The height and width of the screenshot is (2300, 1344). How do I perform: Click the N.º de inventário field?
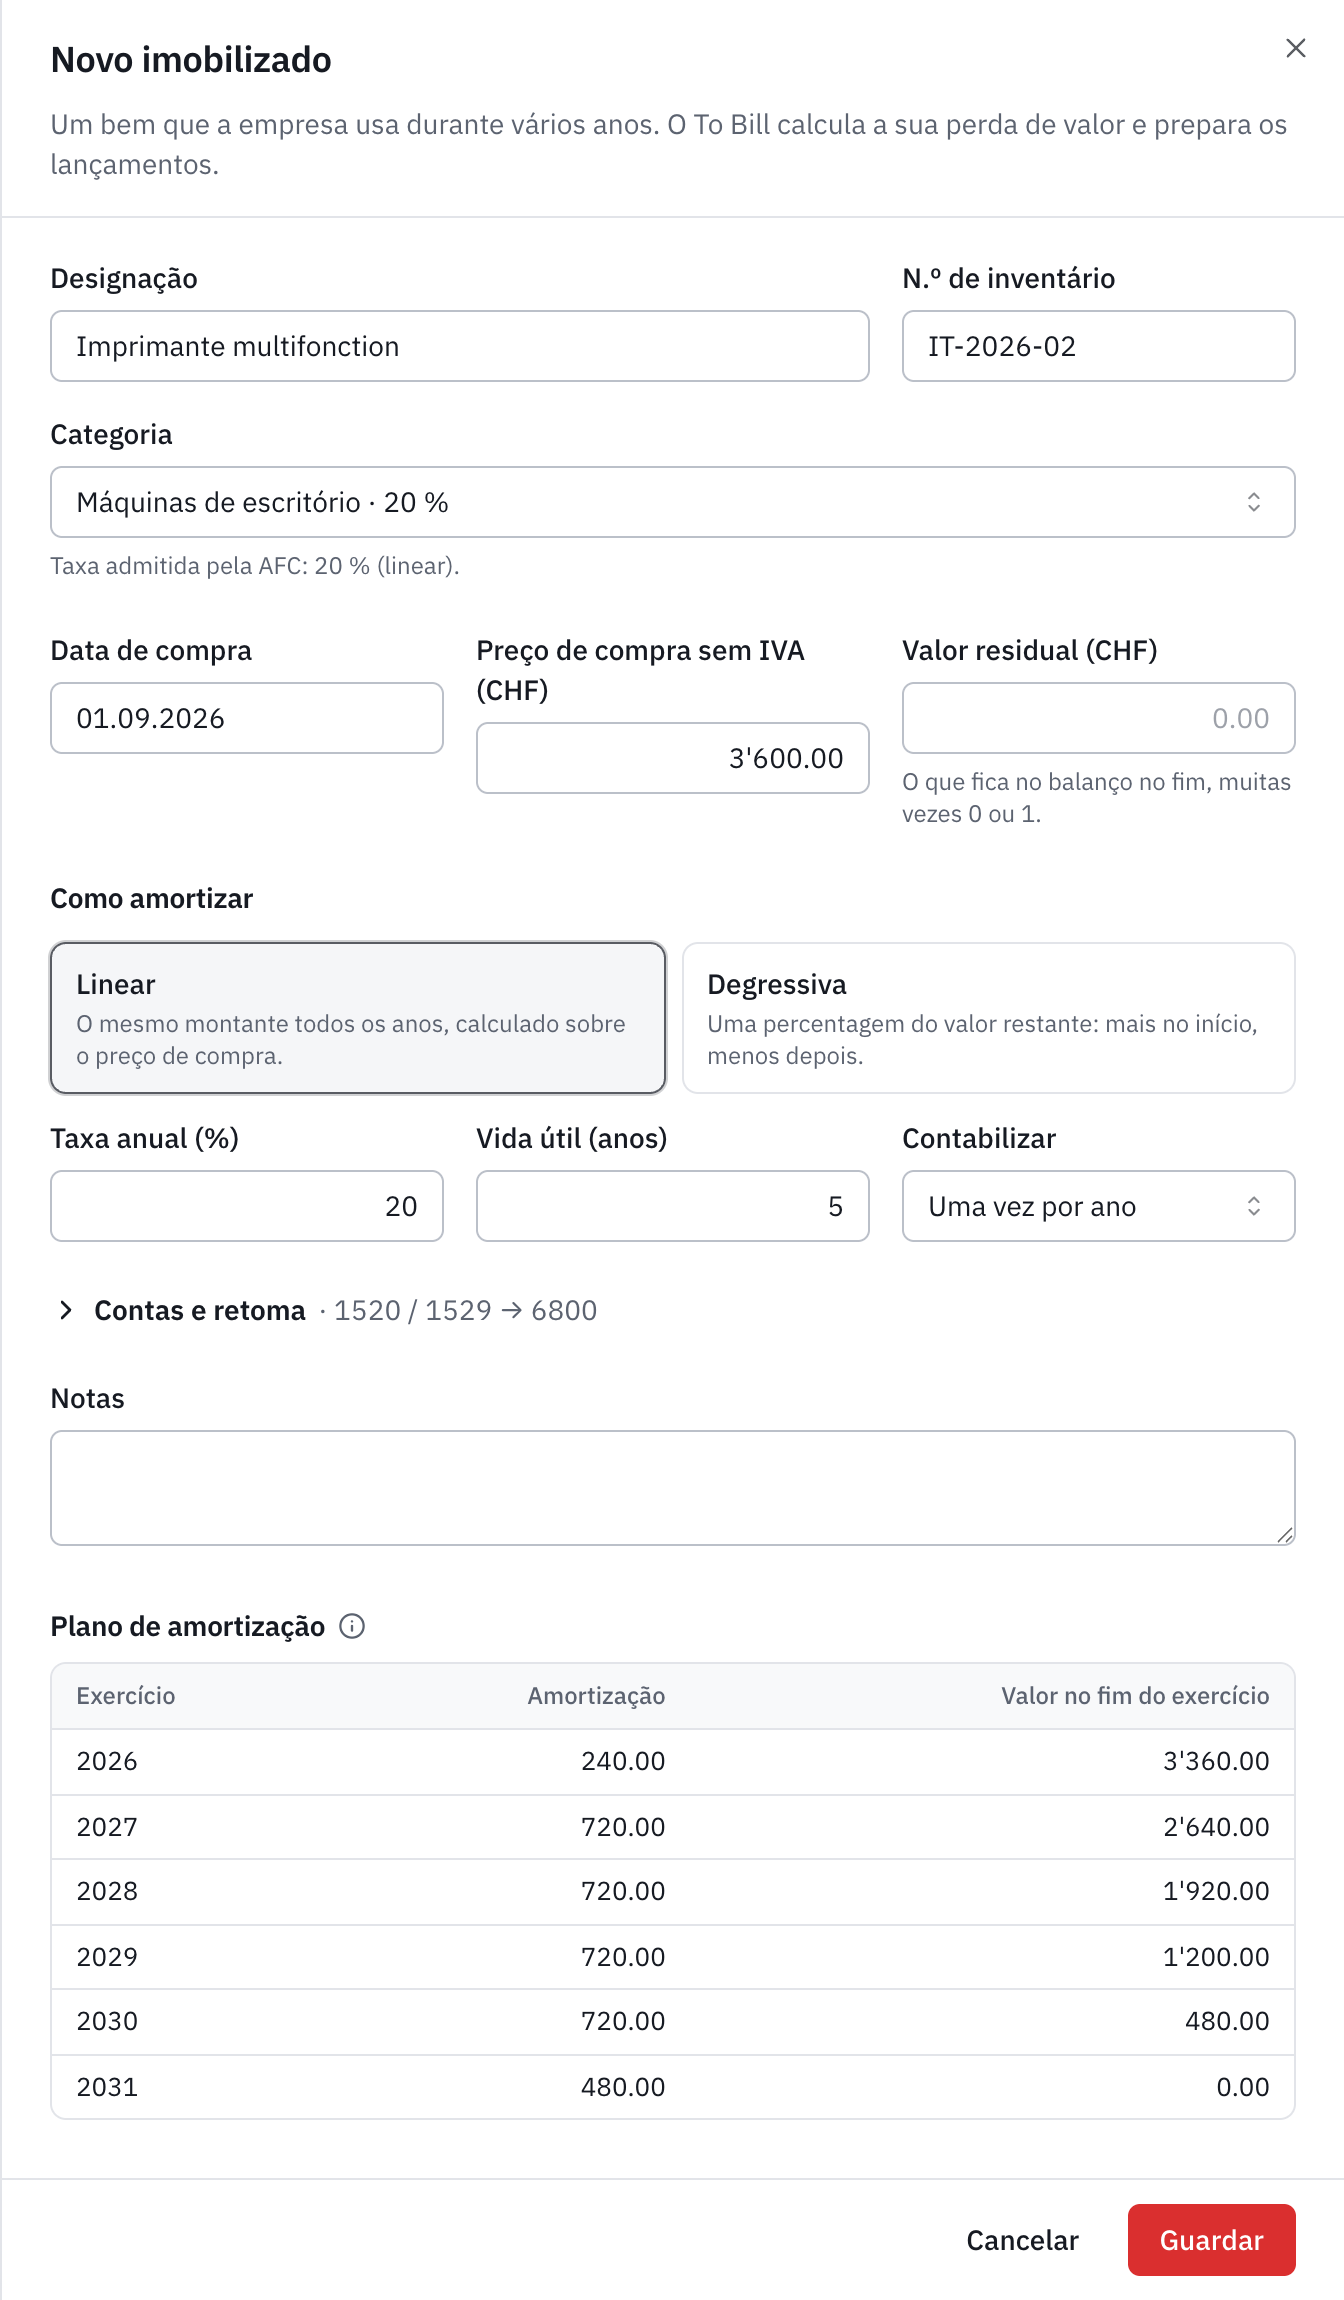click(1098, 346)
